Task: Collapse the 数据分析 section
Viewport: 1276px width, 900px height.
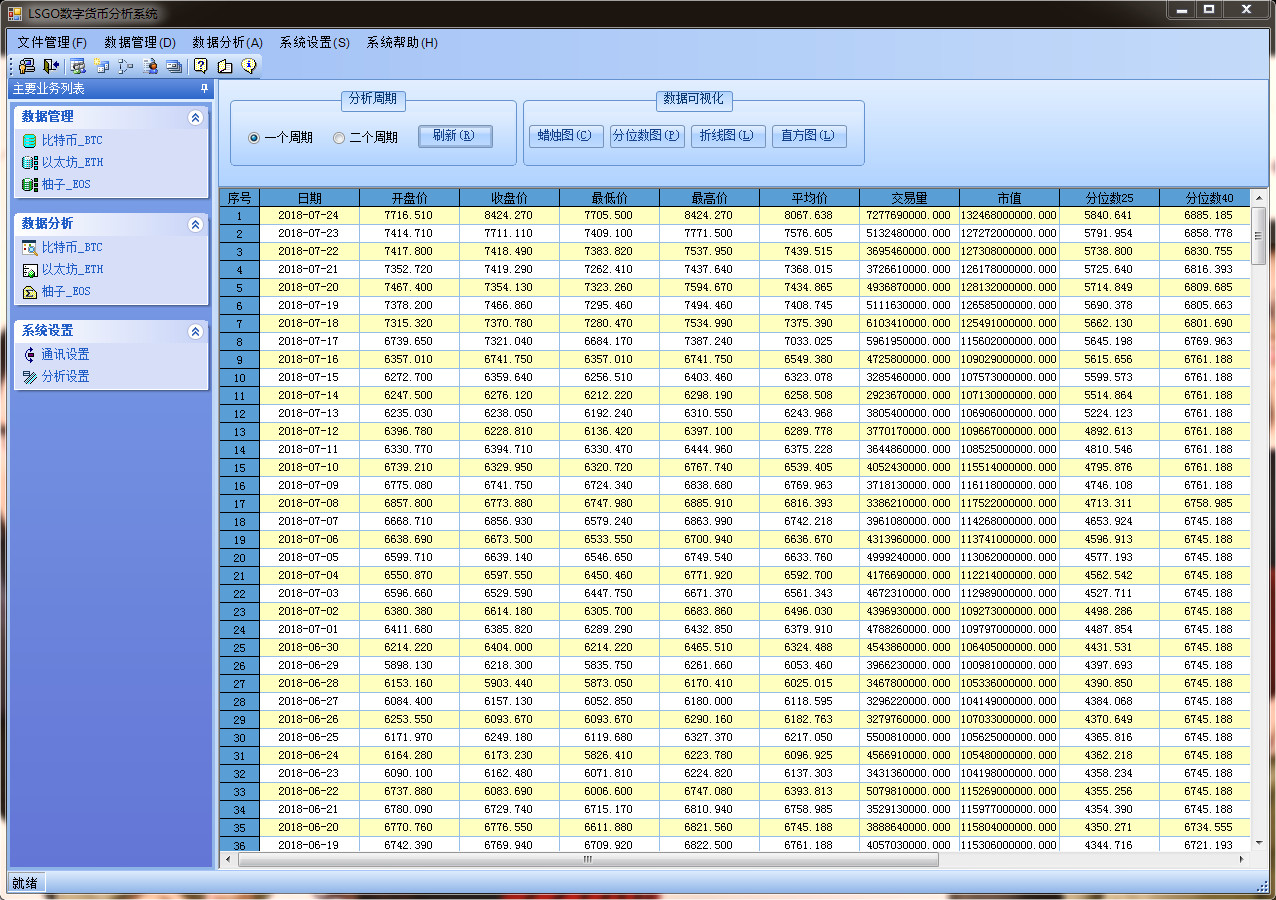Action: point(195,224)
